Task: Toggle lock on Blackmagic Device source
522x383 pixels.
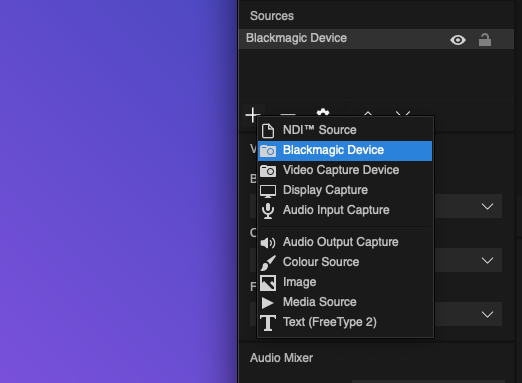Action: pyautogui.click(x=485, y=40)
